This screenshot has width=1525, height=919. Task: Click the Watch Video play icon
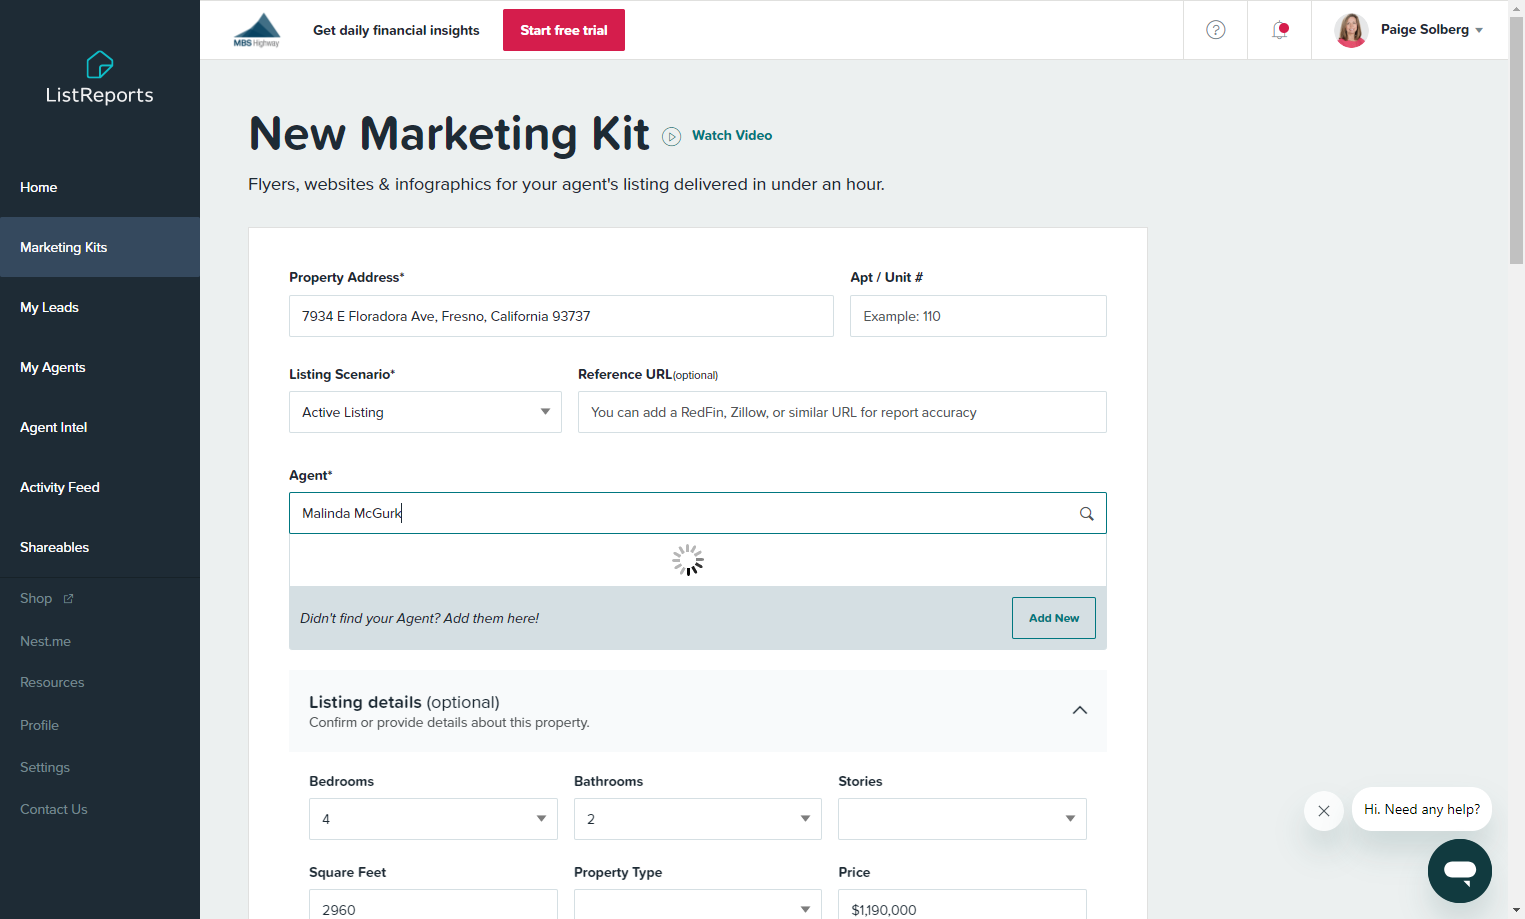[x=672, y=136]
